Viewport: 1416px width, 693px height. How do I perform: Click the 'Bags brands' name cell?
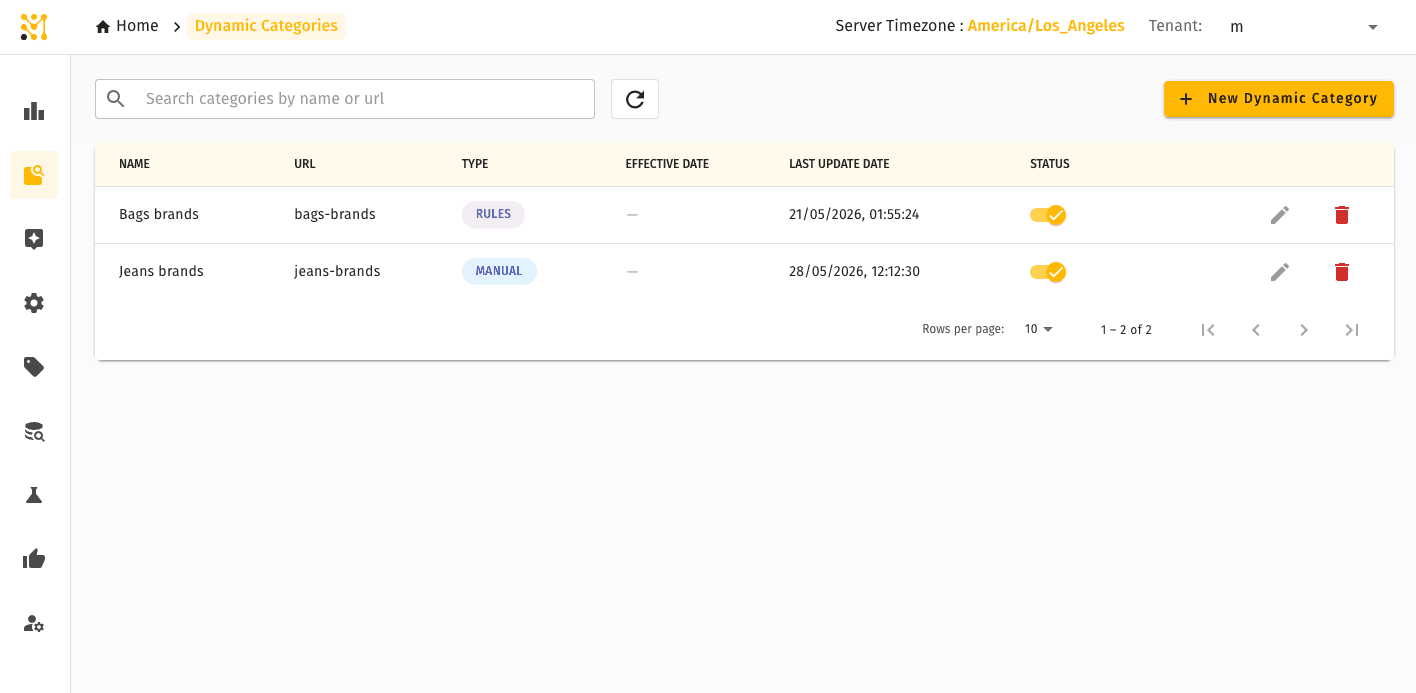point(159,214)
